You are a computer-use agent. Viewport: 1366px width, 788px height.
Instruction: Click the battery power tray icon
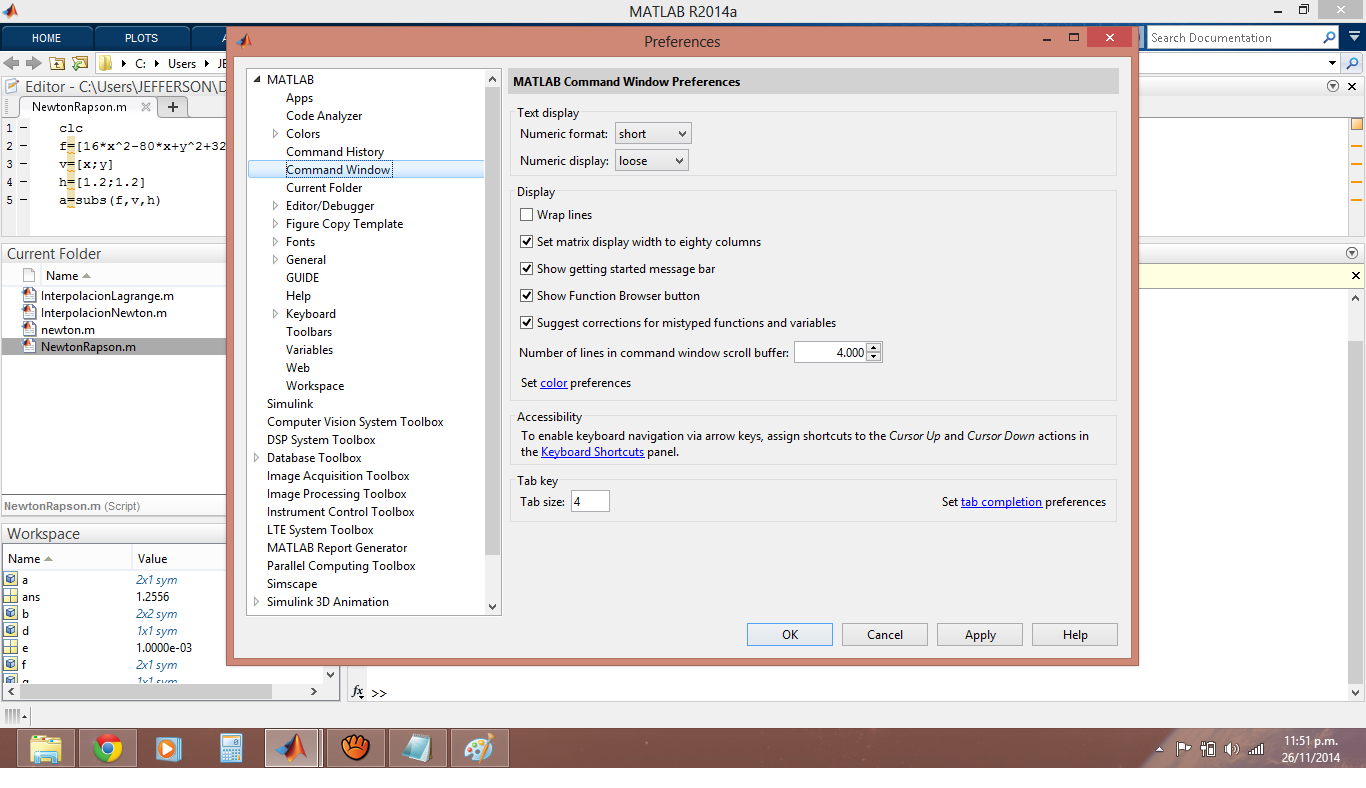[x=1208, y=749]
